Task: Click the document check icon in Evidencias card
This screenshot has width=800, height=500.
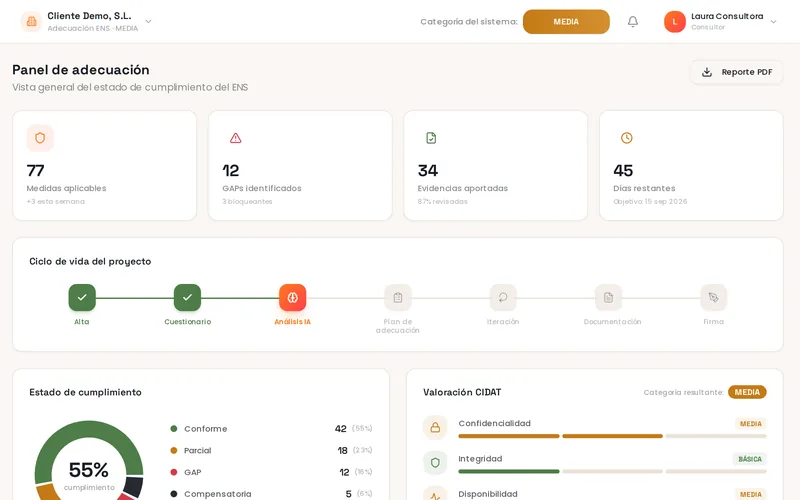Action: tap(431, 138)
